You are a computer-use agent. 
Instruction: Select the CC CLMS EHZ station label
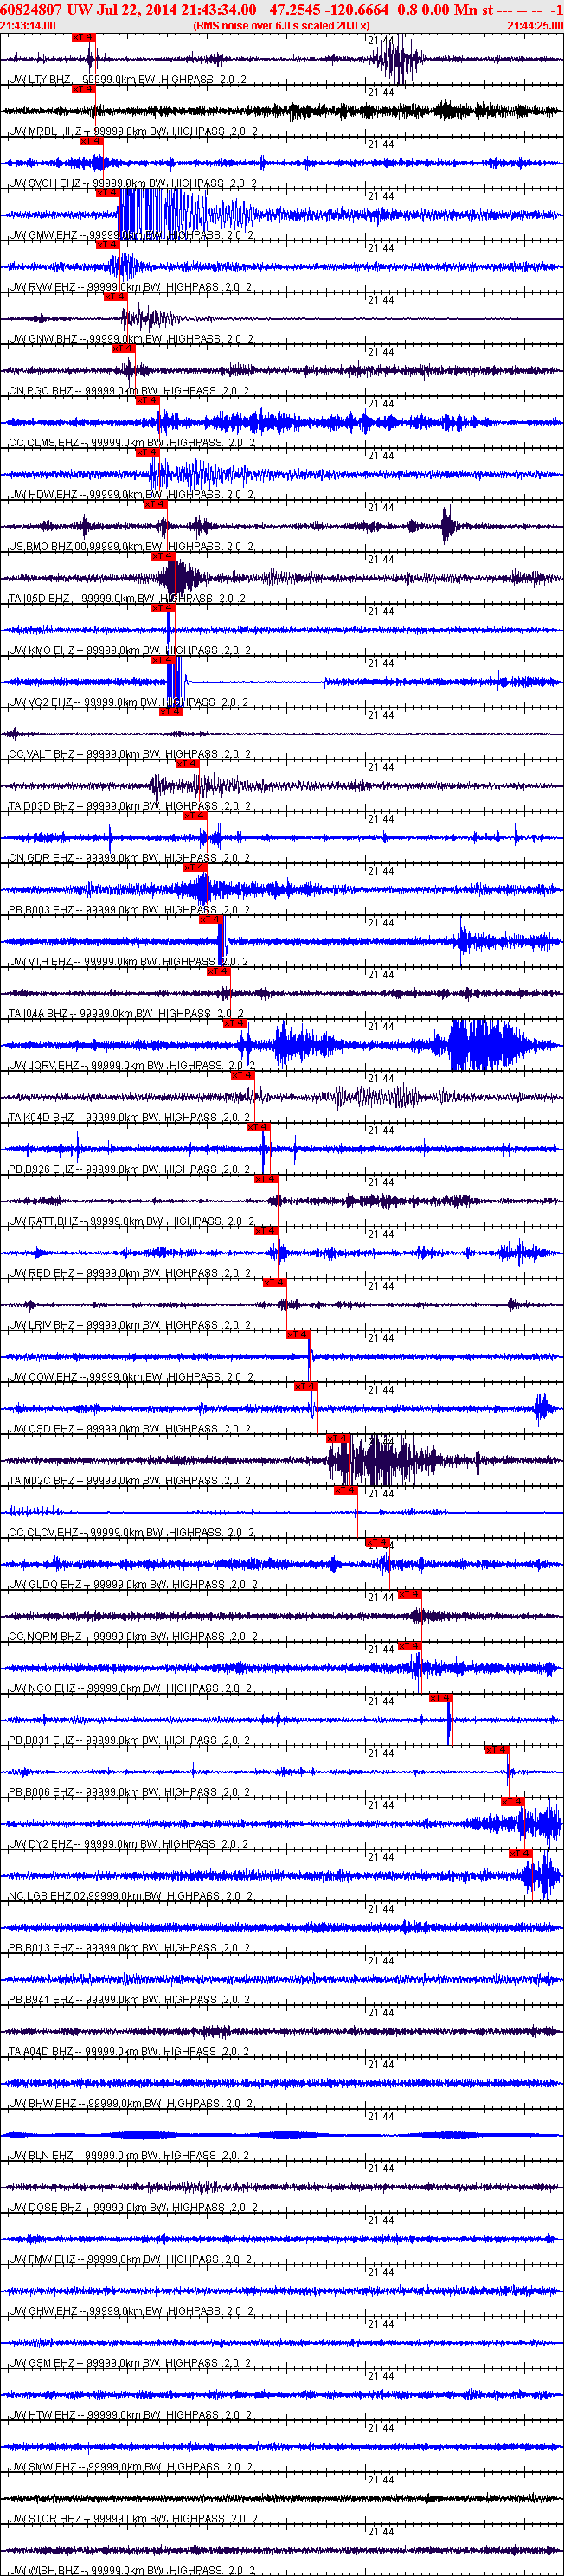(132, 443)
